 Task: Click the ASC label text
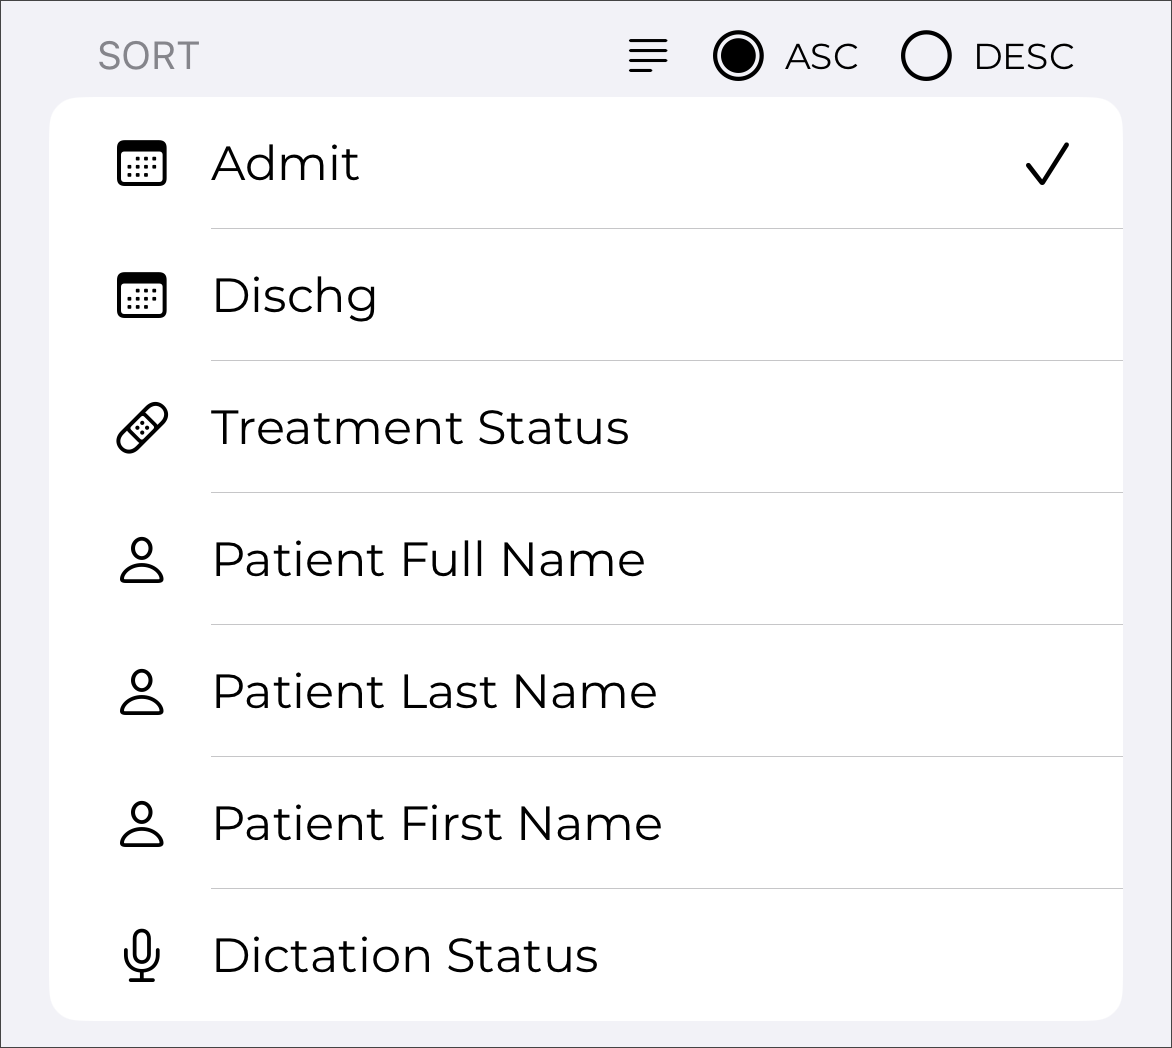(x=821, y=57)
